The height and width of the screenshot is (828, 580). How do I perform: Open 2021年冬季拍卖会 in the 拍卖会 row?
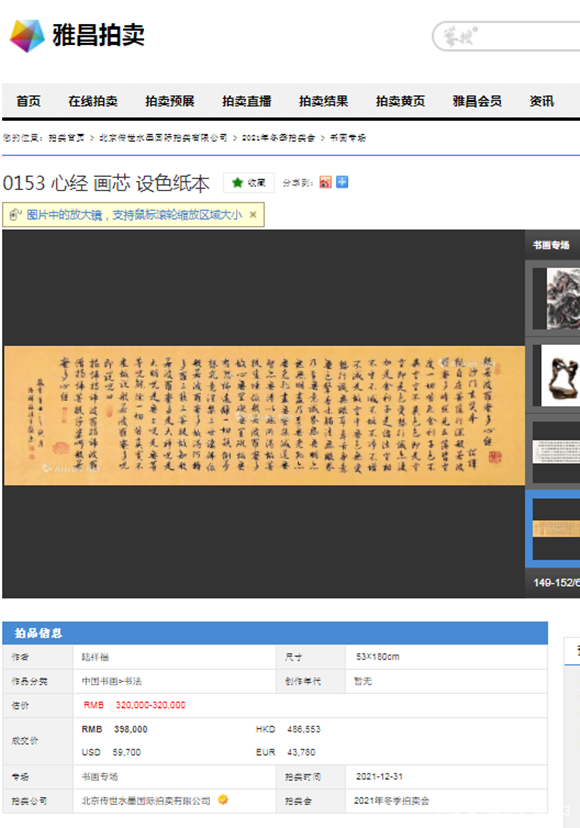(x=391, y=801)
